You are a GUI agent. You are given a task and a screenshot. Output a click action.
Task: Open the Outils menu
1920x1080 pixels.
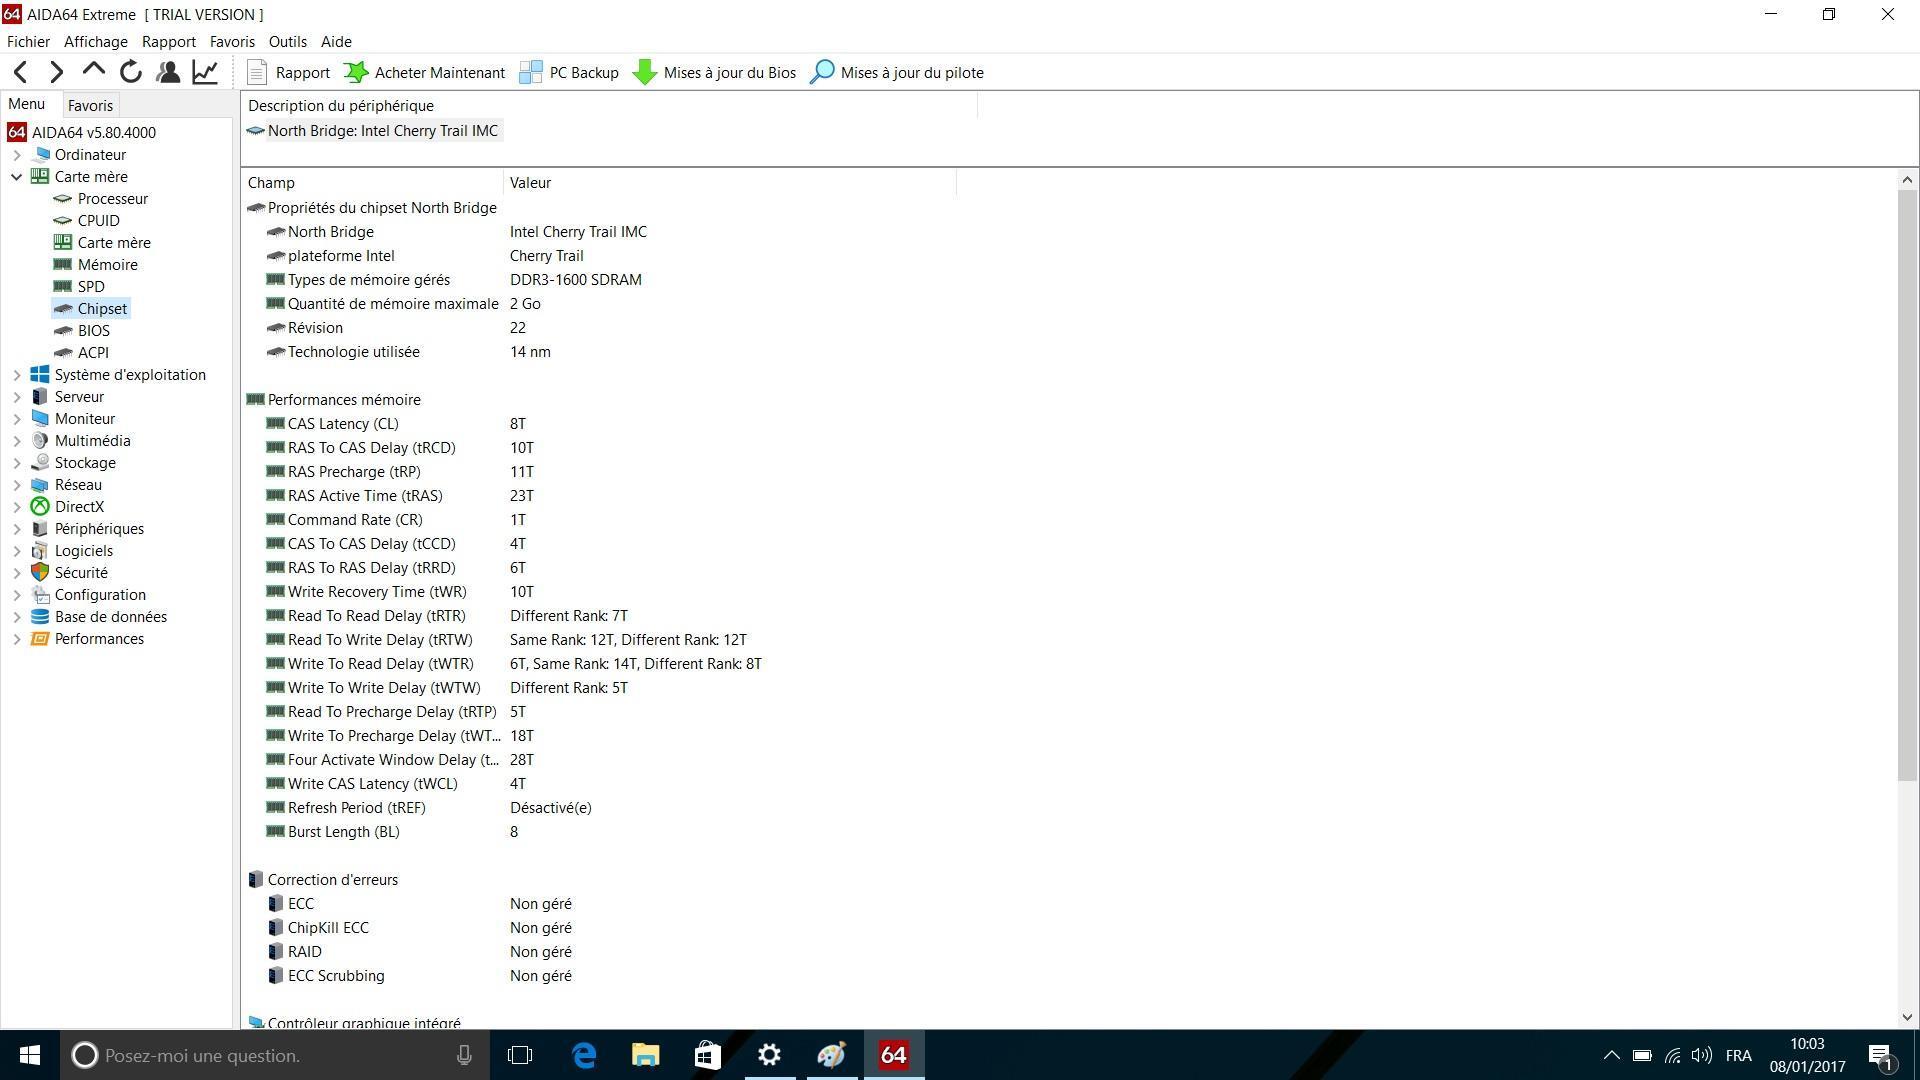click(287, 42)
